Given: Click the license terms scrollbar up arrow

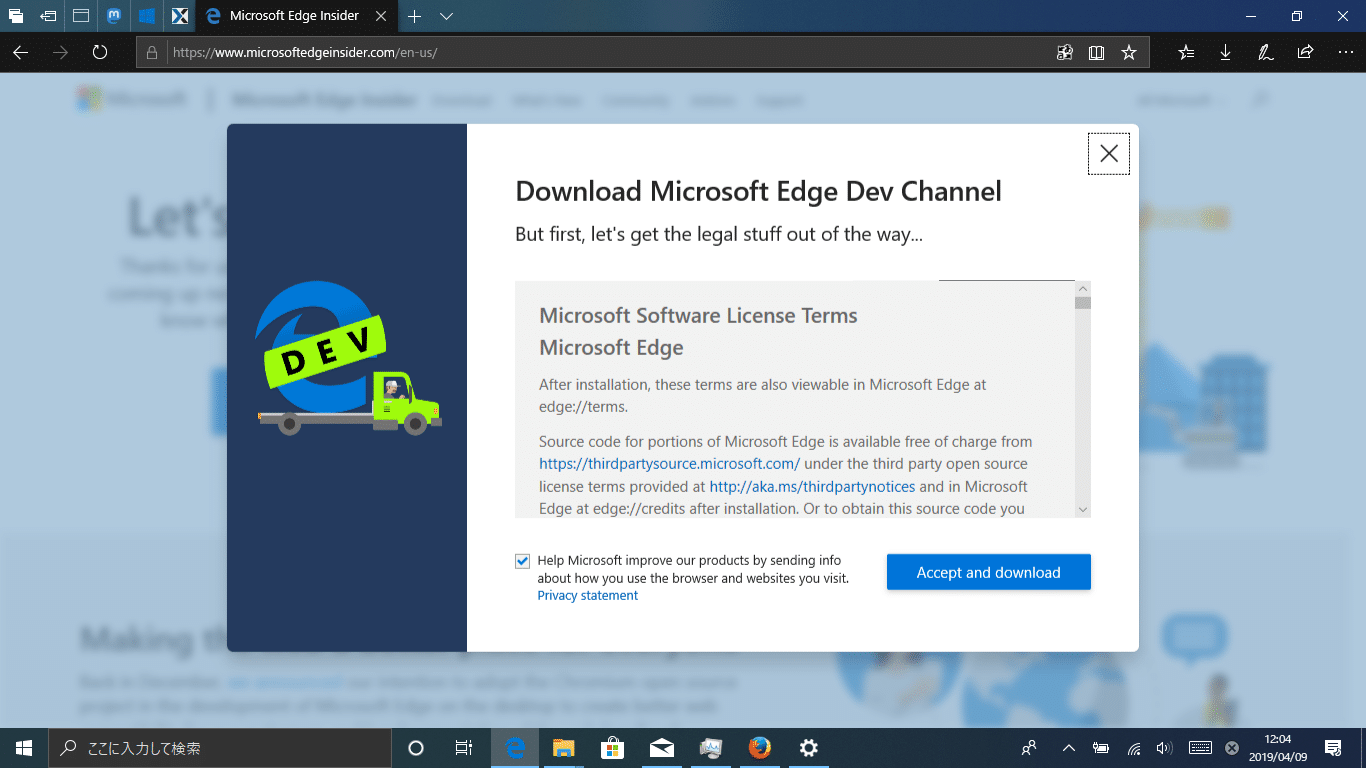Looking at the screenshot, I should pyautogui.click(x=1083, y=289).
